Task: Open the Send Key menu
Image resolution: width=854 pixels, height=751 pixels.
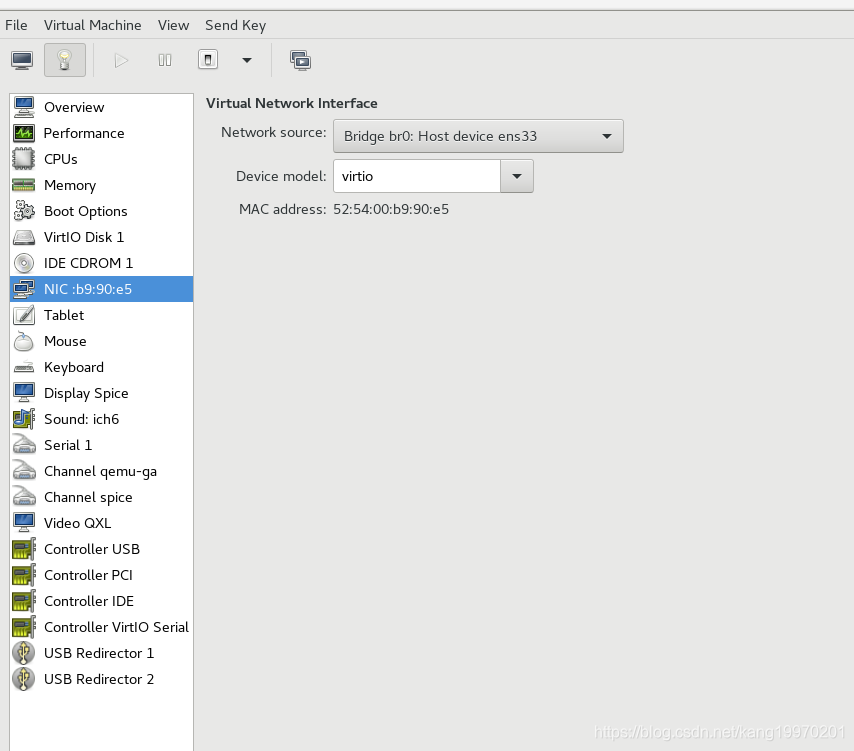Action: click(x=235, y=25)
